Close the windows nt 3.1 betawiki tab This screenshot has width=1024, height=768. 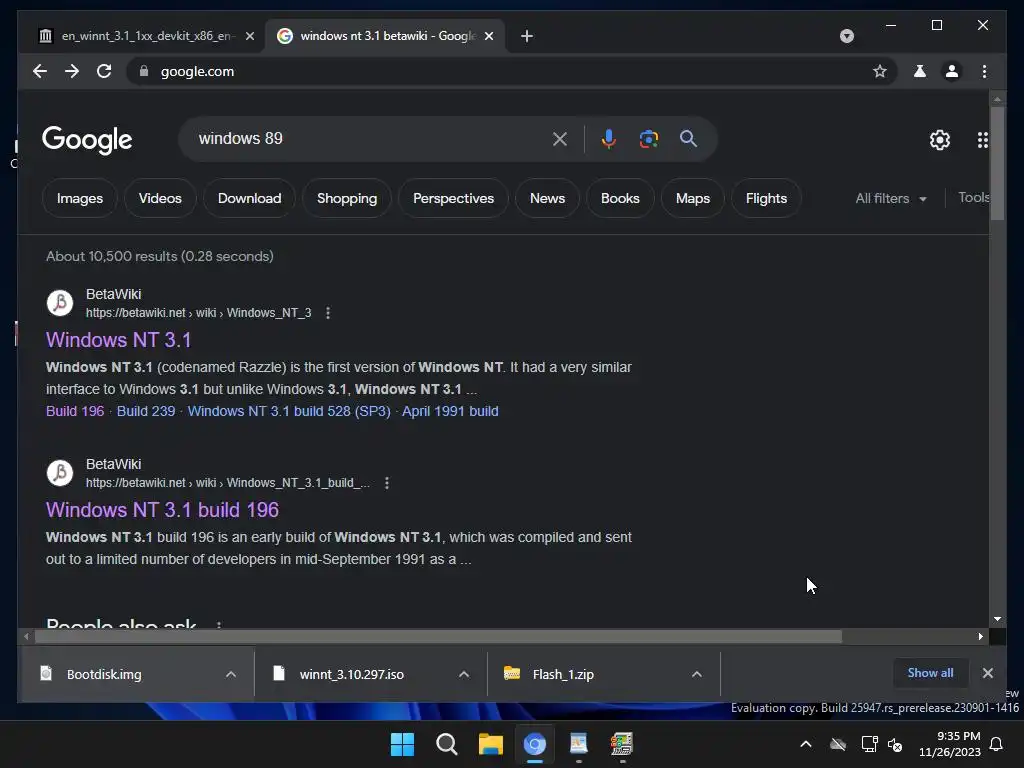(x=488, y=36)
